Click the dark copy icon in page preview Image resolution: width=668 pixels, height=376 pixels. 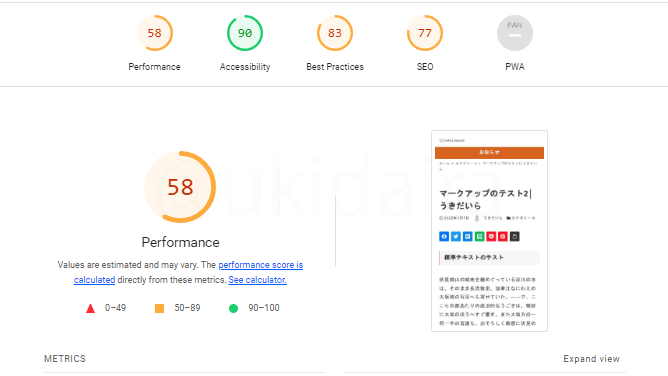tap(515, 236)
